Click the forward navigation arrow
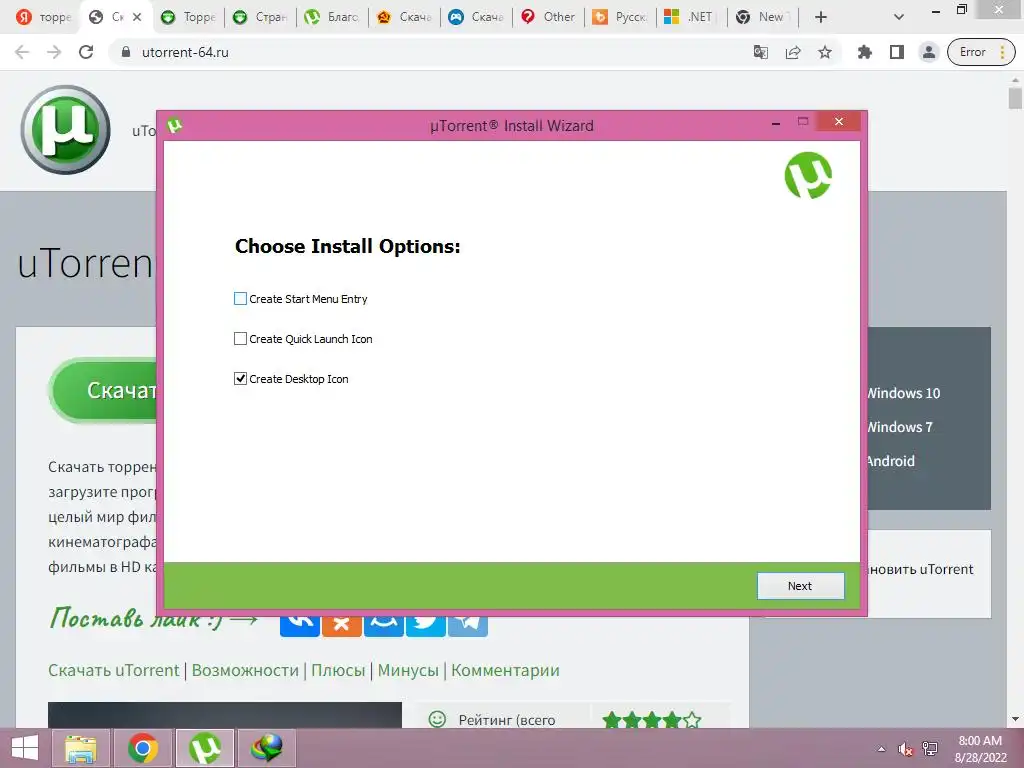Image resolution: width=1024 pixels, height=768 pixels. tap(54, 52)
